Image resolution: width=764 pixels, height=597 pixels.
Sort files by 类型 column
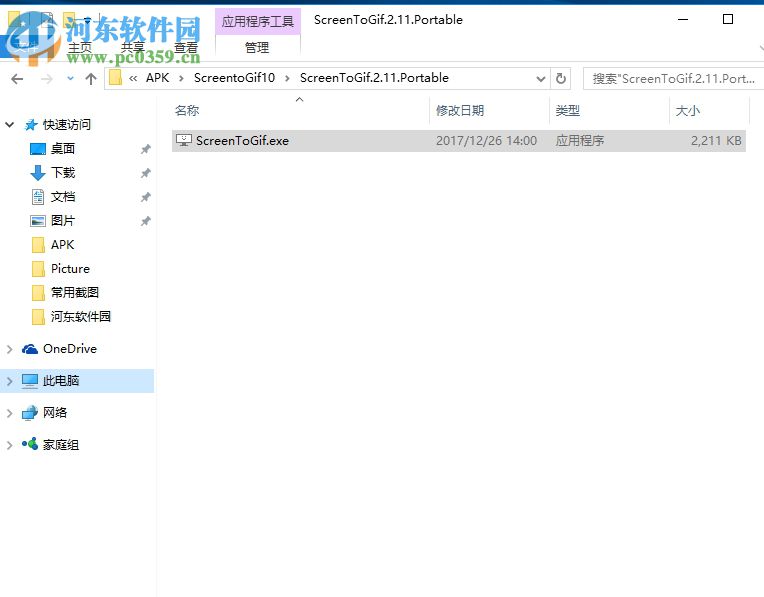pyautogui.click(x=568, y=111)
